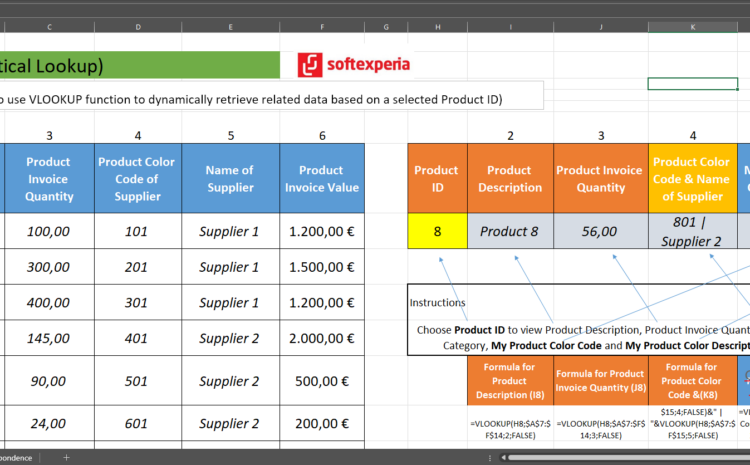Click index number 2 above Product Description
This screenshot has width=750, height=465.
(x=510, y=136)
